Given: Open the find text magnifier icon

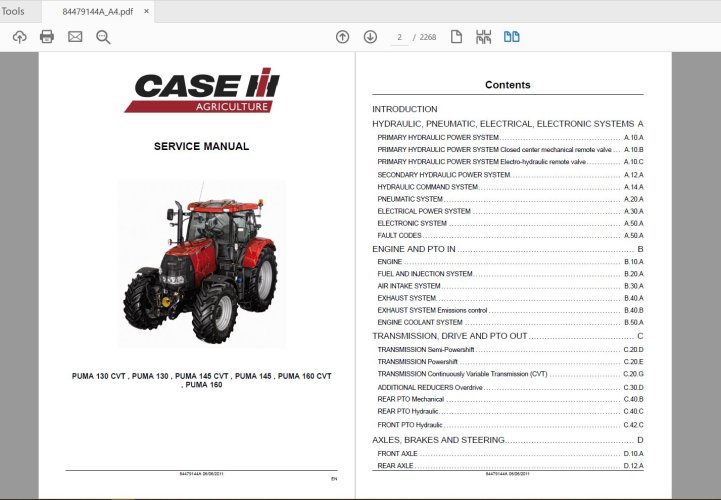Looking at the screenshot, I should [103, 37].
